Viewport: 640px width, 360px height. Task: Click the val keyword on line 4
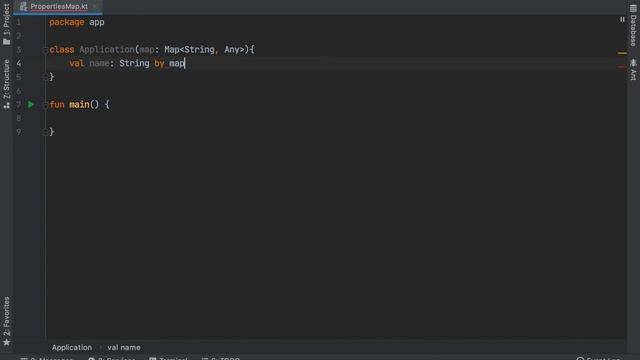(77, 63)
